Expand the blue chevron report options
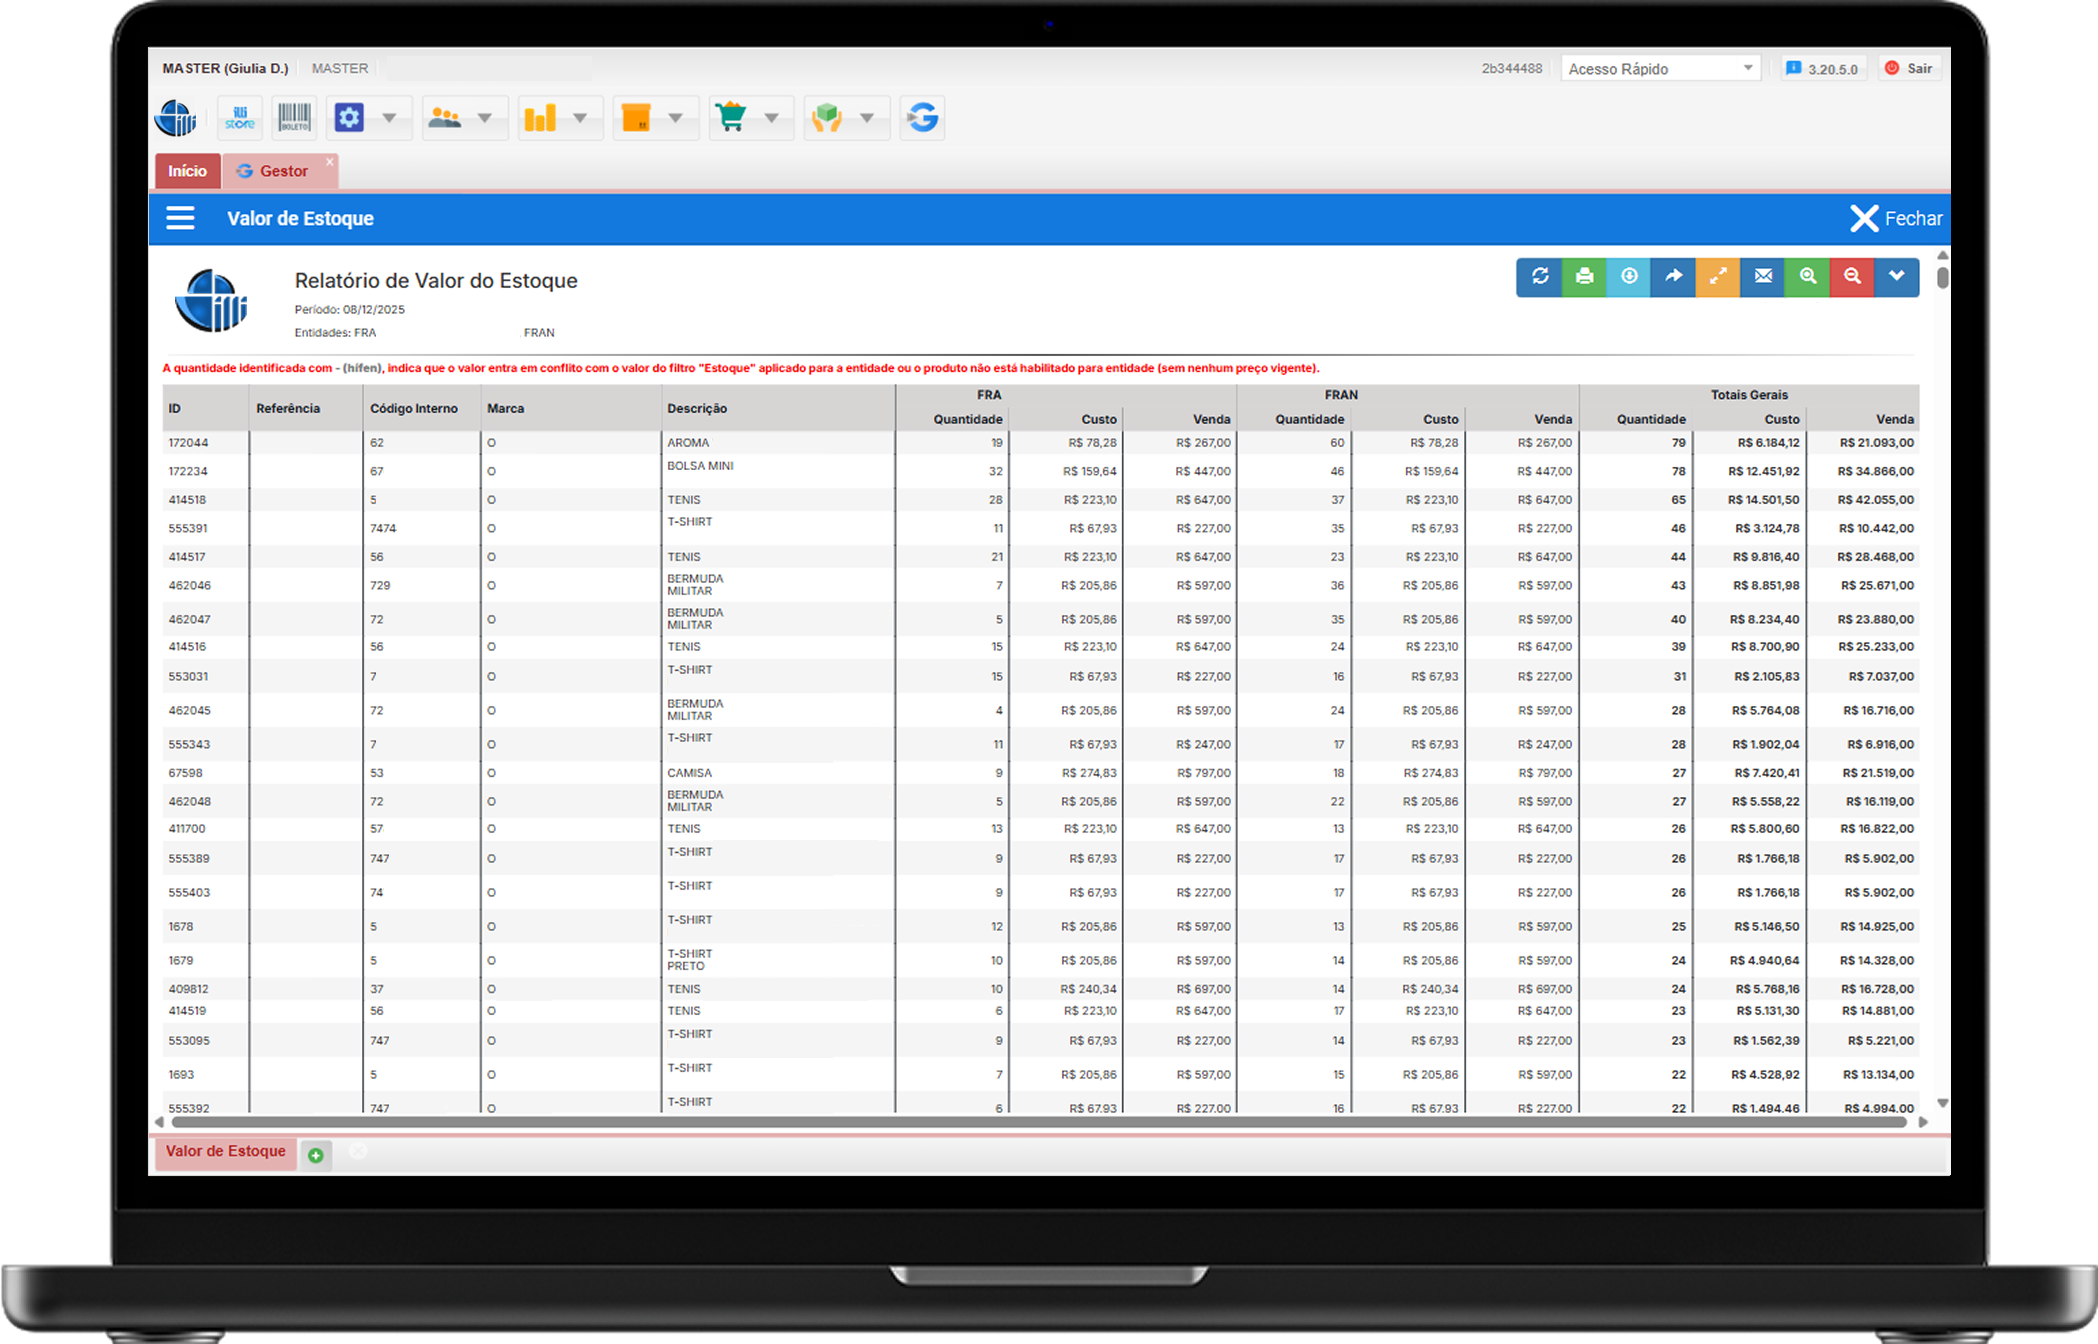Screen dimensions: 2098x1344 point(1896,277)
